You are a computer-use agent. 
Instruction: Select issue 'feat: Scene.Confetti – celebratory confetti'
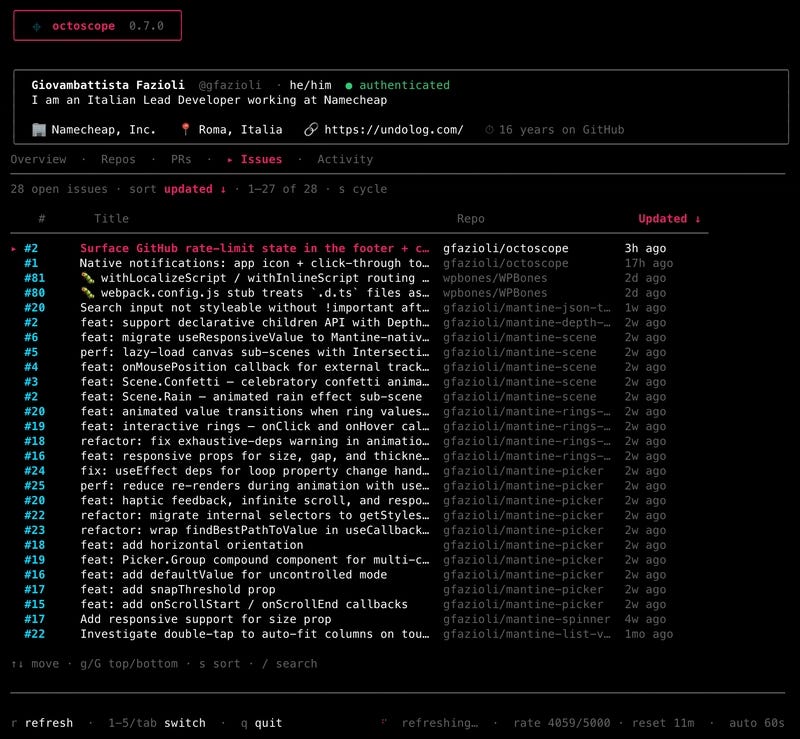tap(359, 382)
